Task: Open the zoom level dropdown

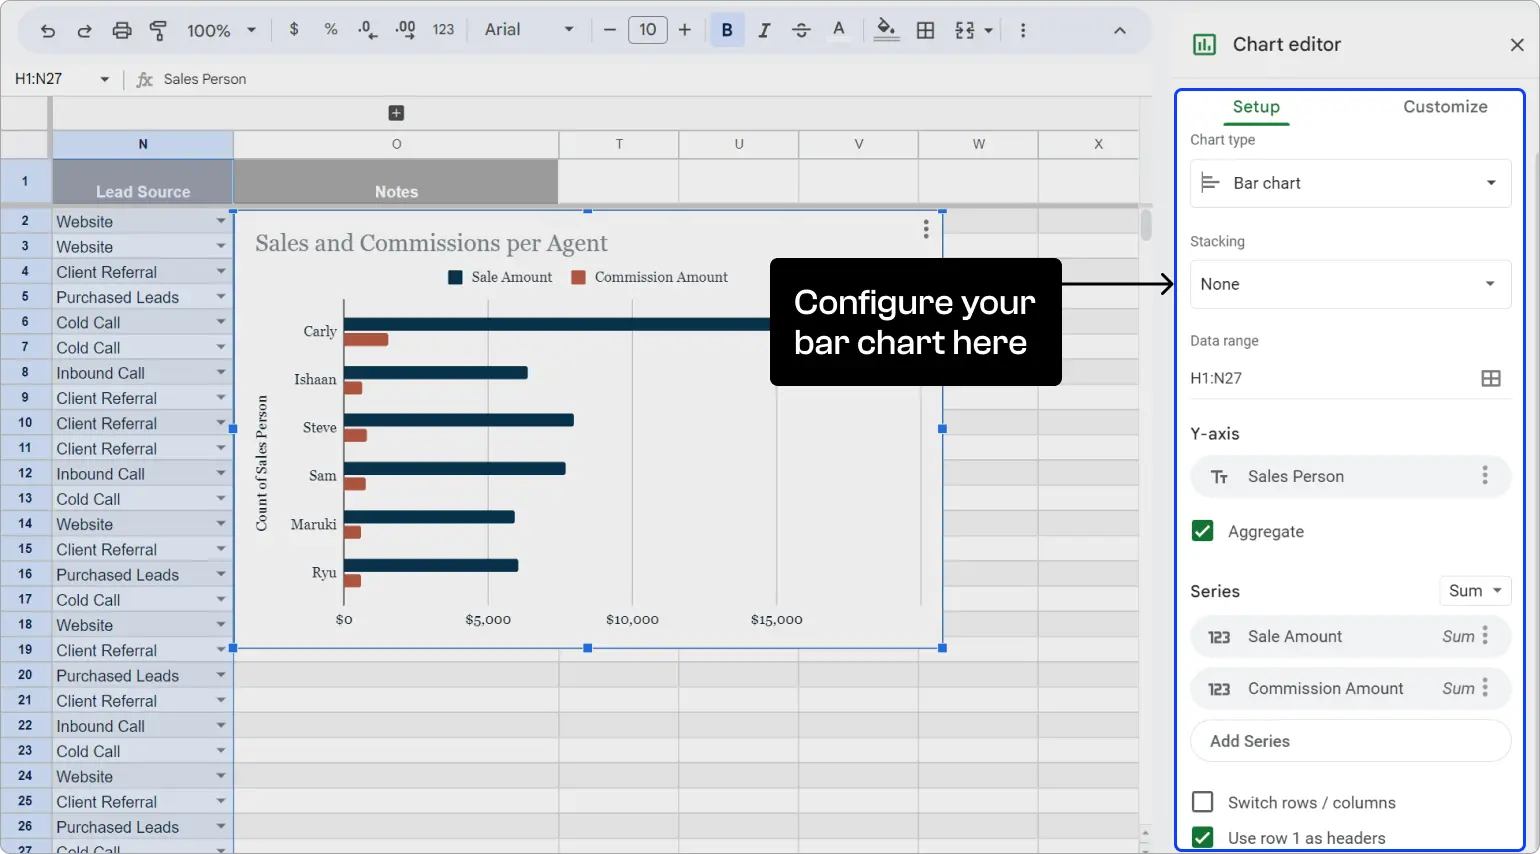Action: coord(222,30)
